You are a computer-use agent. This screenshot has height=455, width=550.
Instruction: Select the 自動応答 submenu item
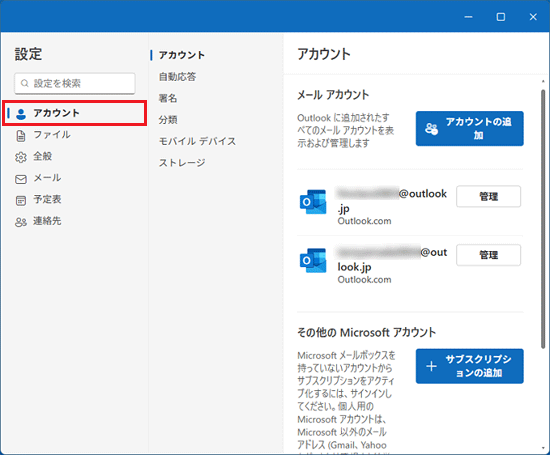tap(177, 76)
